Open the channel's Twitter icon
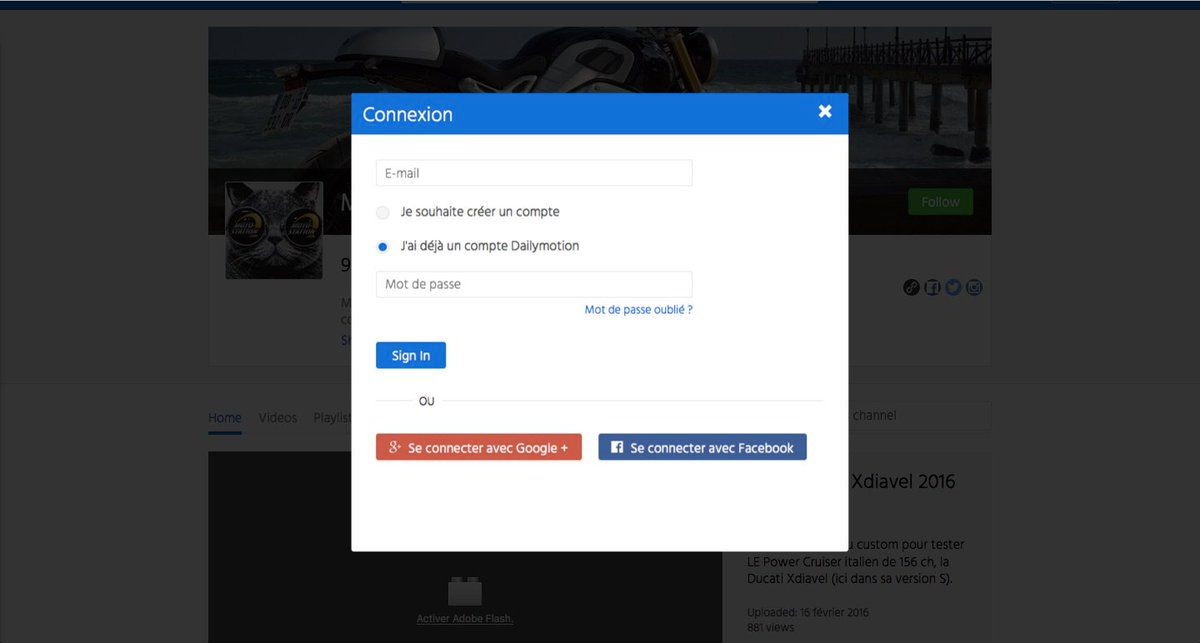Image resolution: width=1200 pixels, height=643 pixels. pyautogui.click(x=953, y=288)
